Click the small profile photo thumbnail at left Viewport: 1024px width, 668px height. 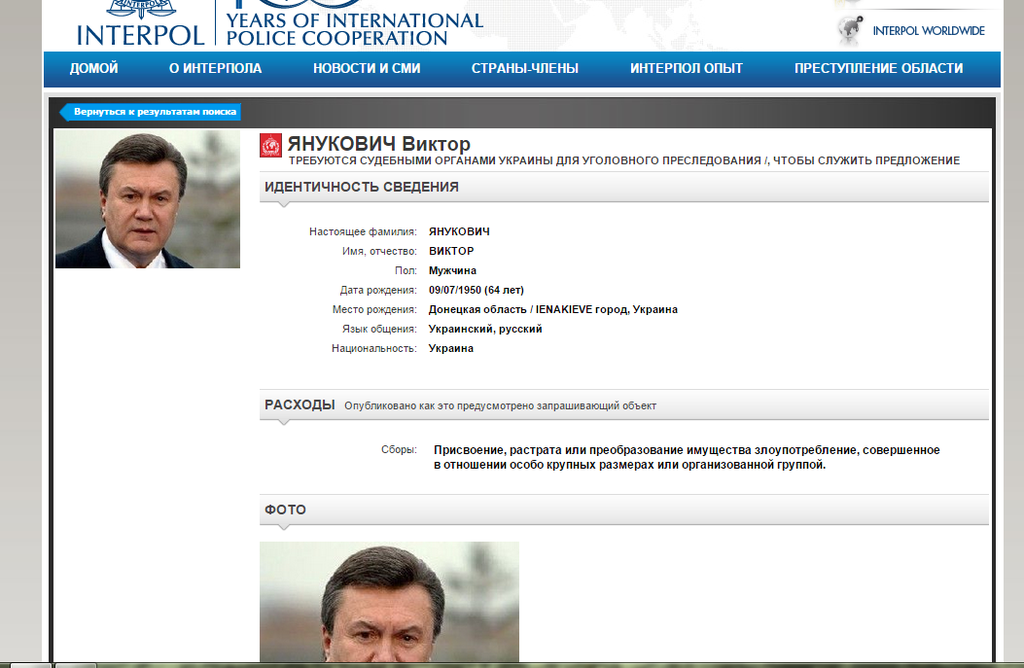147,200
